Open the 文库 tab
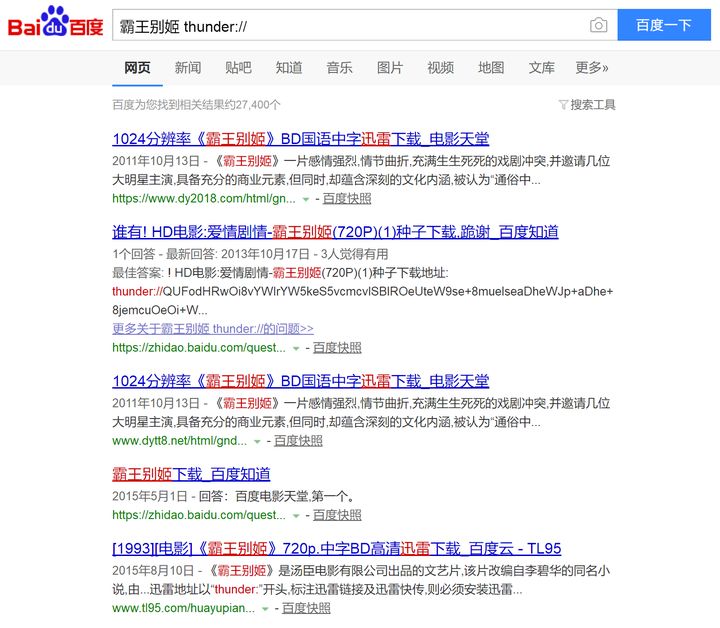Viewport: 720px width, 628px height. coord(541,67)
